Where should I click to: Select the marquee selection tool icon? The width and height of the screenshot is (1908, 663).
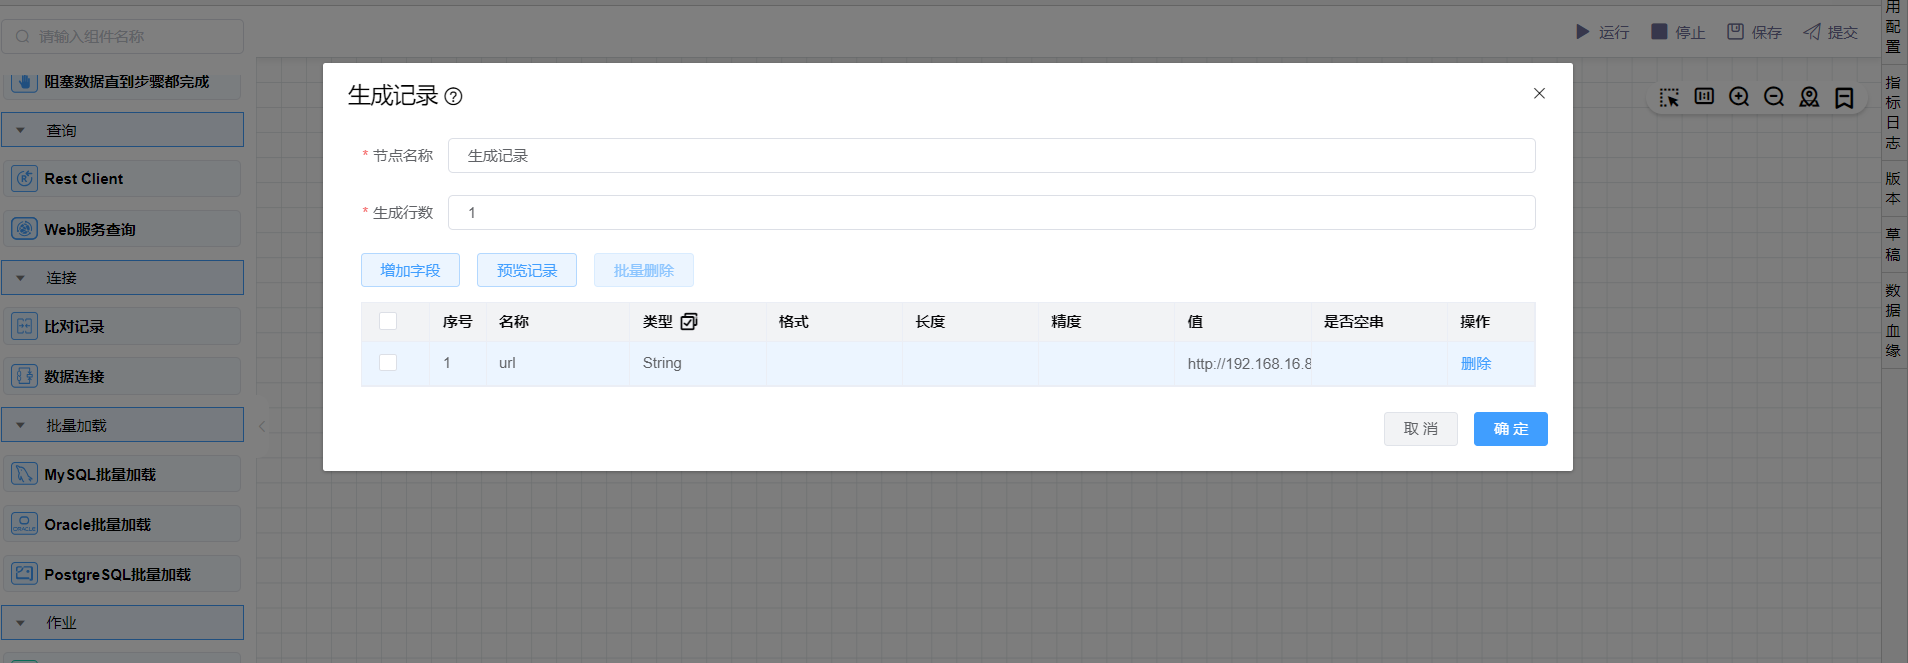[x=1669, y=97]
